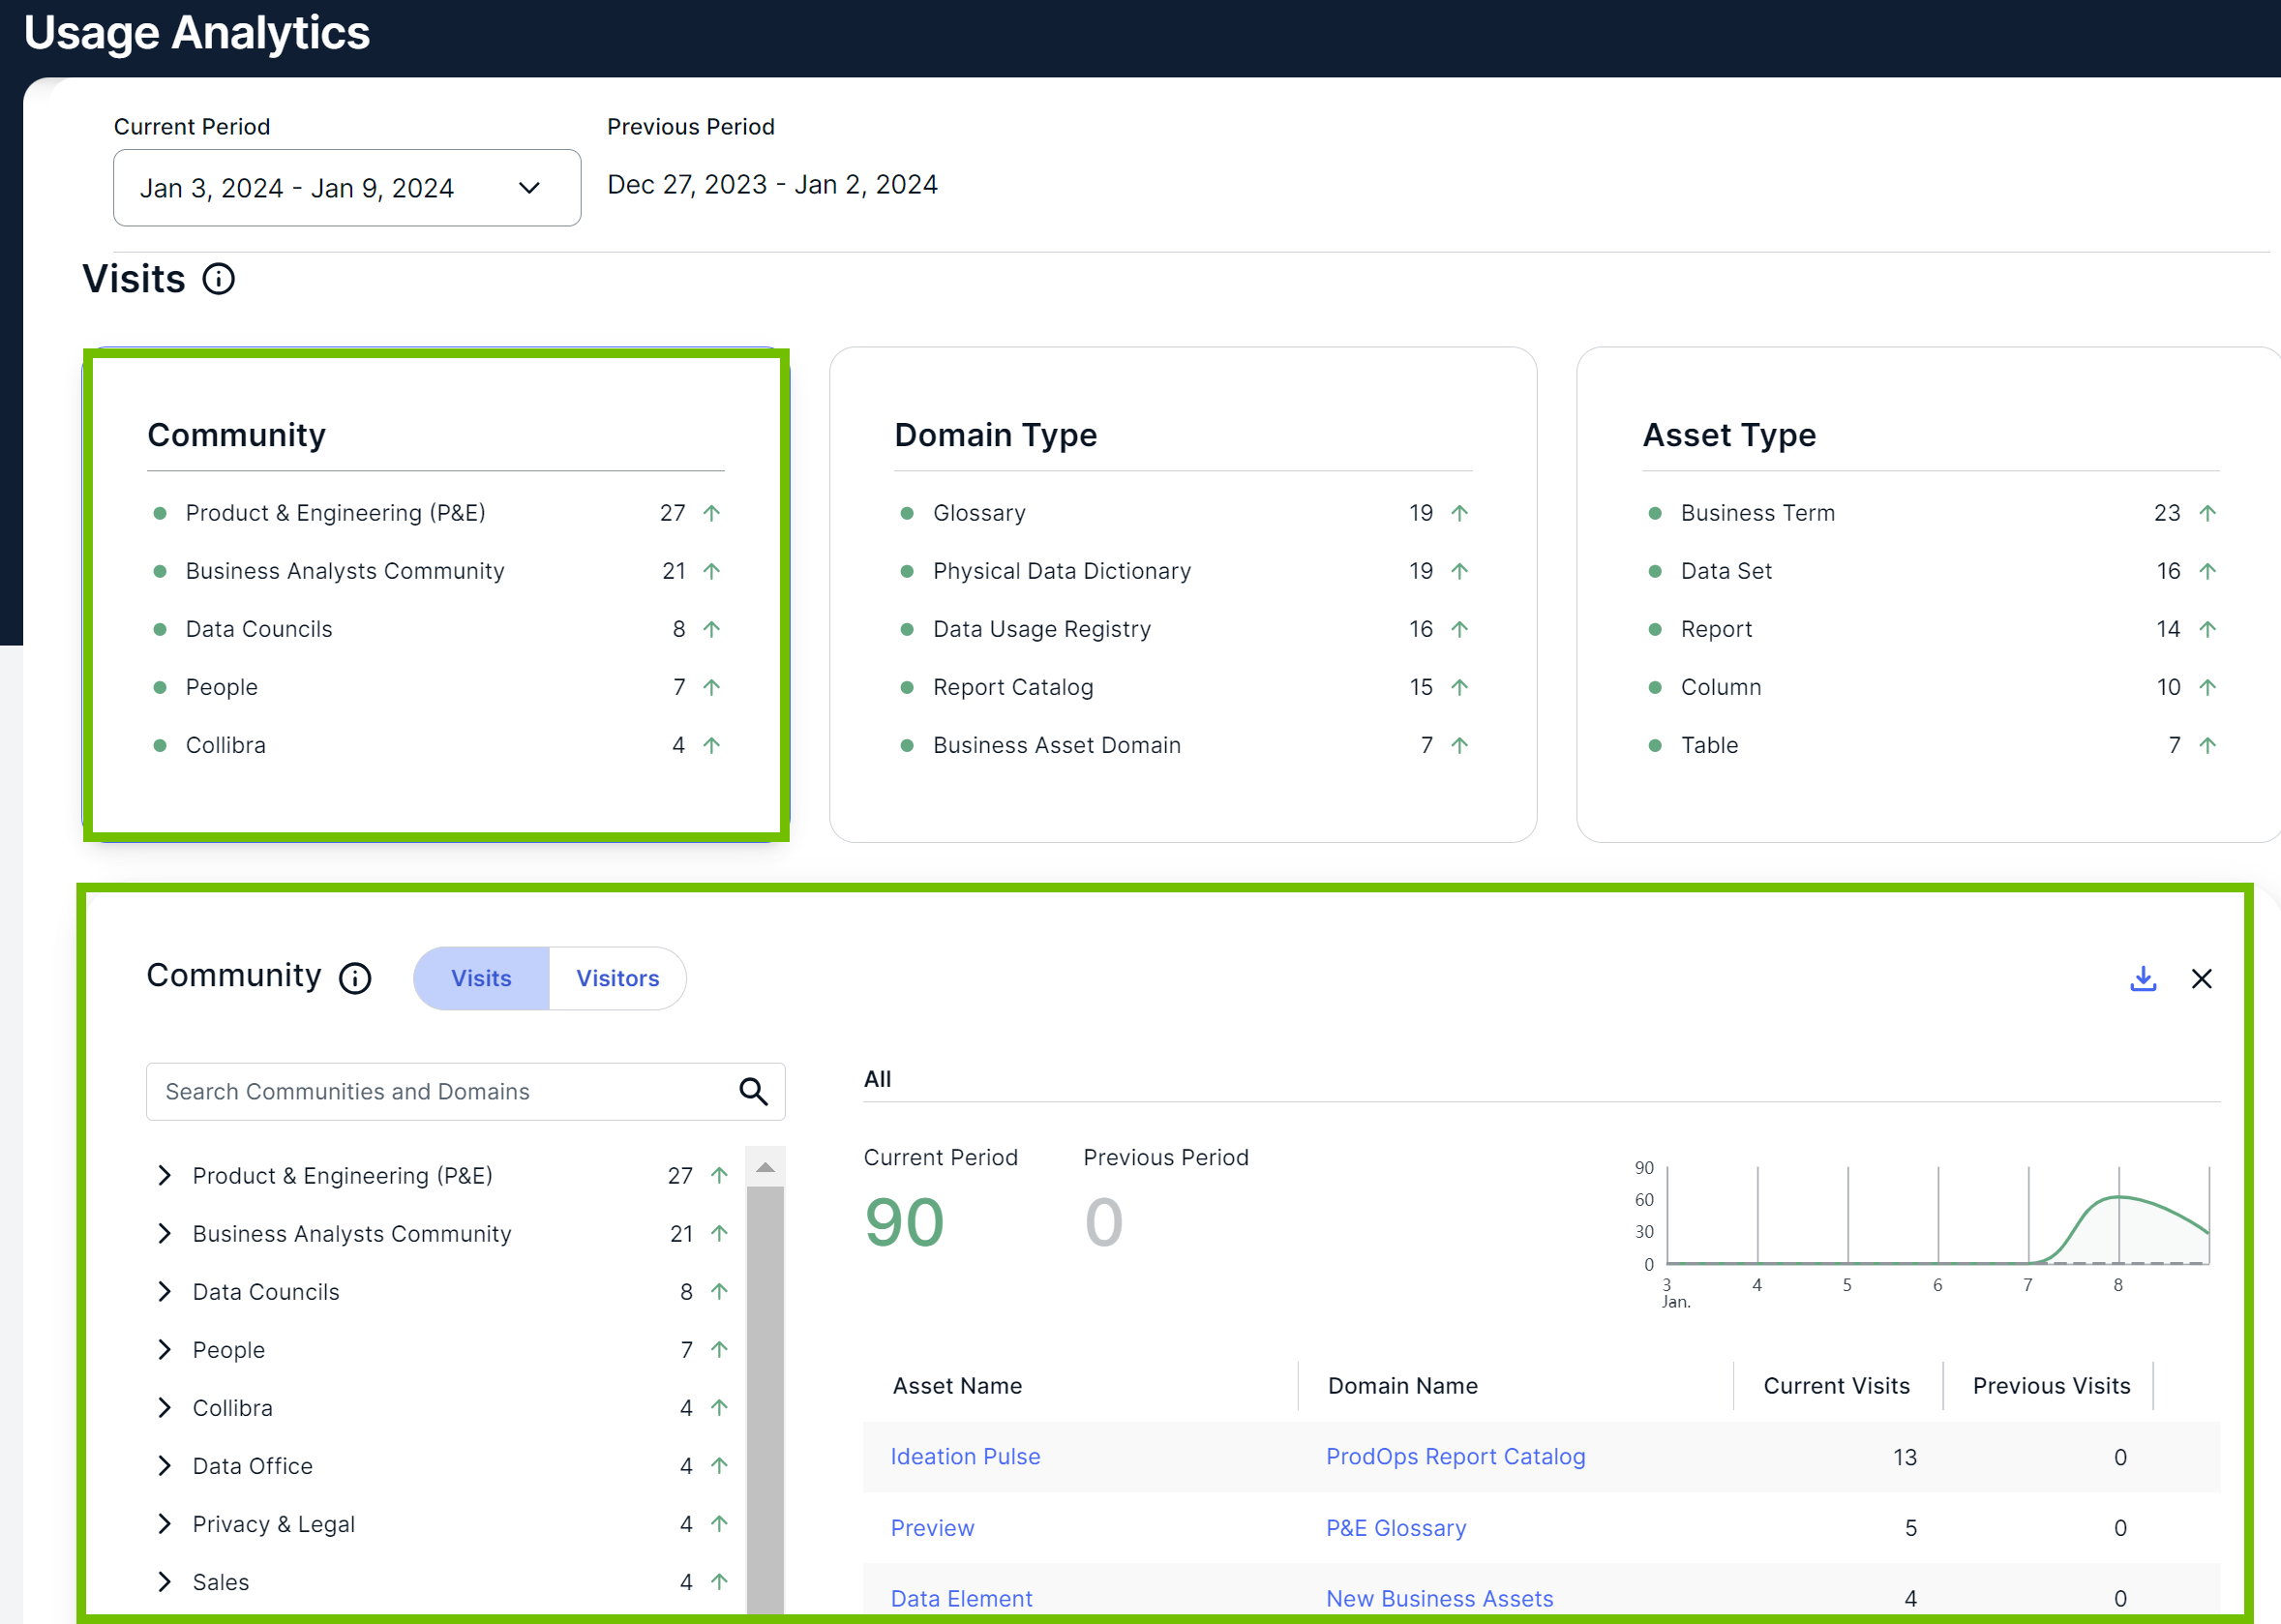The height and width of the screenshot is (1624, 2281).
Task: Click the up arrow beside Data Councils in Community card
Action: point(711,629)
